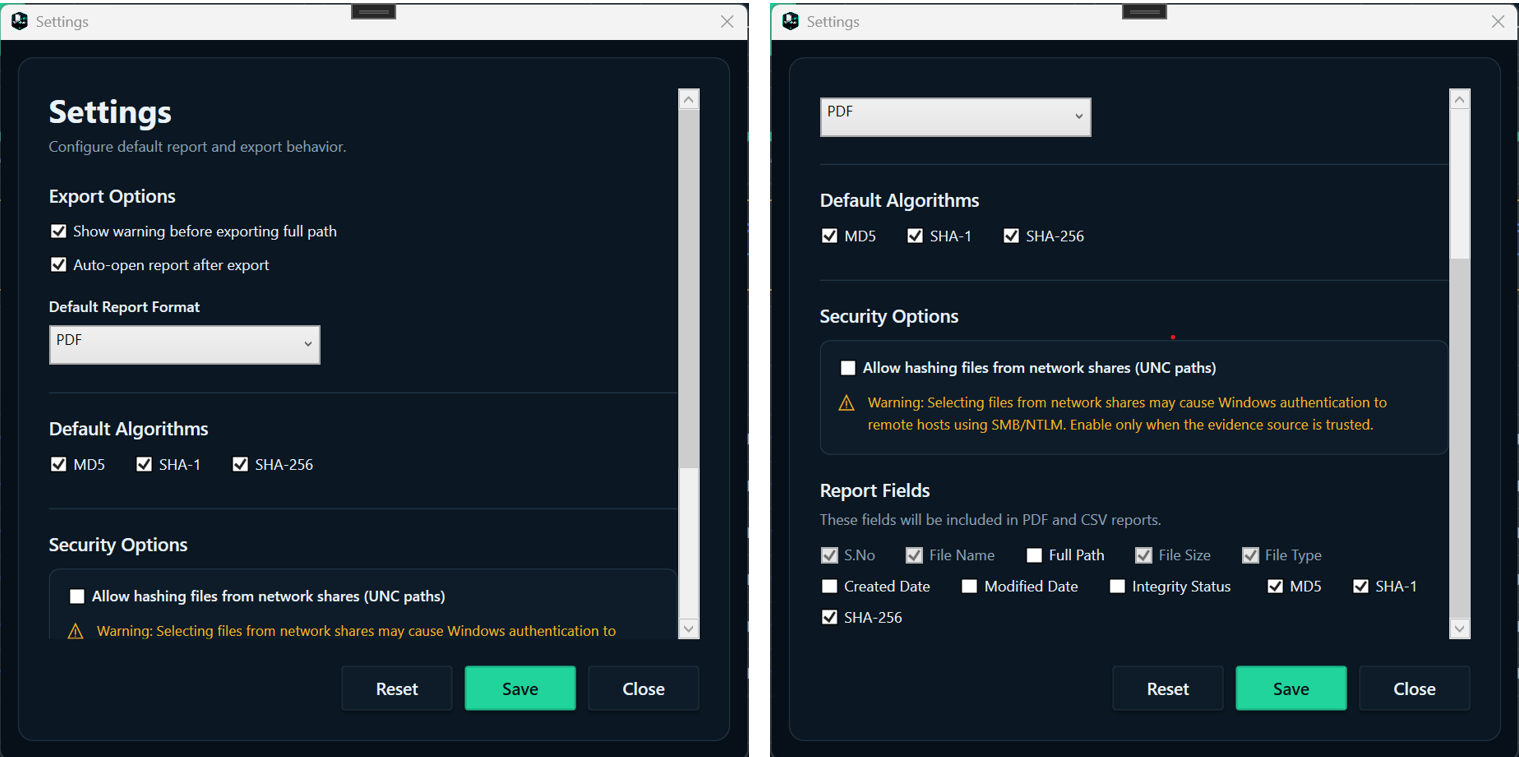The height and width of the screenshot is (757, 1519).
Task: Uncheck MD5 in Report Fields
Action: [x=1275, y=586]
